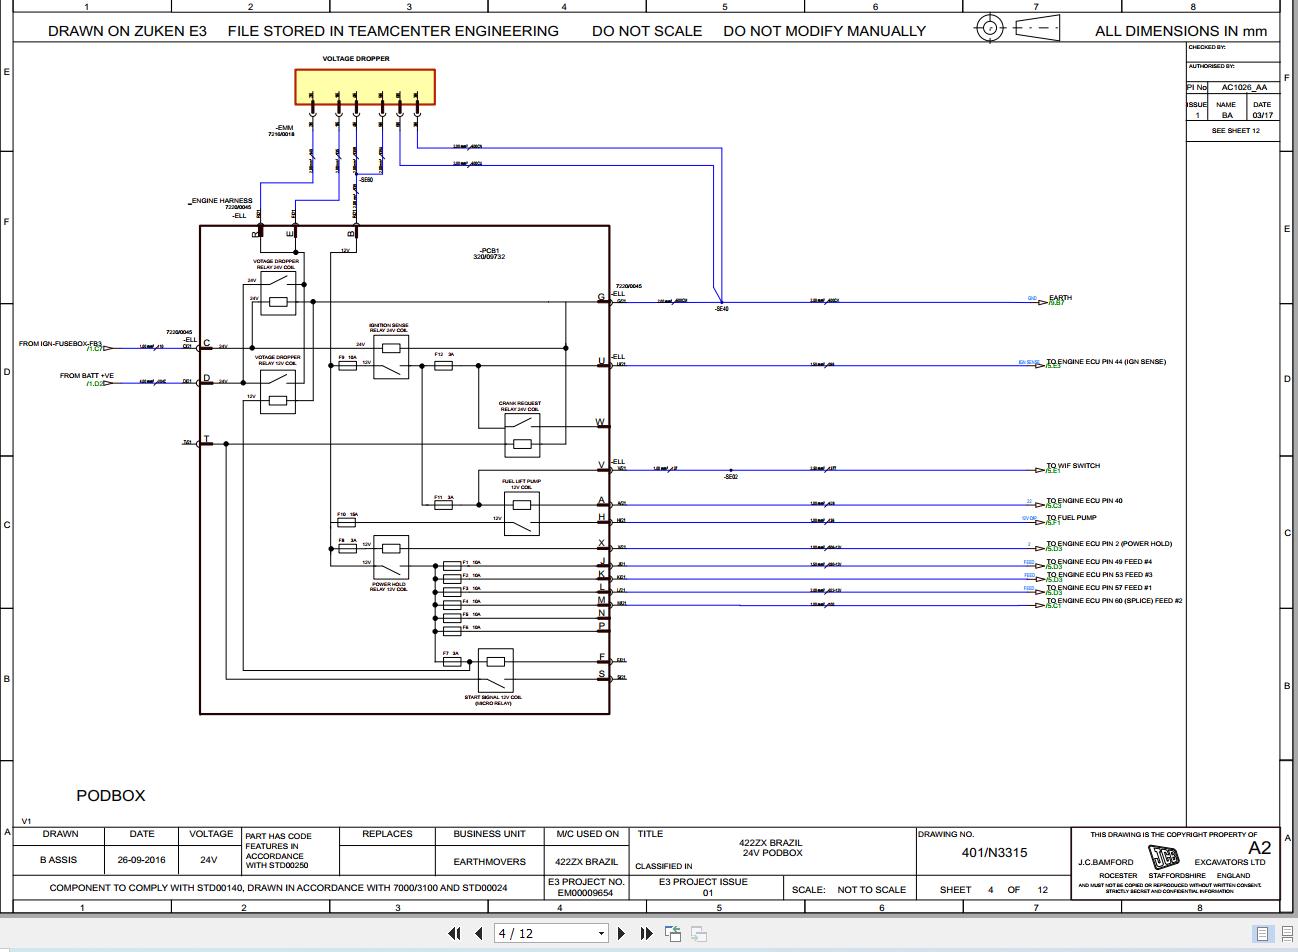Go forward to the next view

tap(697, 932)
